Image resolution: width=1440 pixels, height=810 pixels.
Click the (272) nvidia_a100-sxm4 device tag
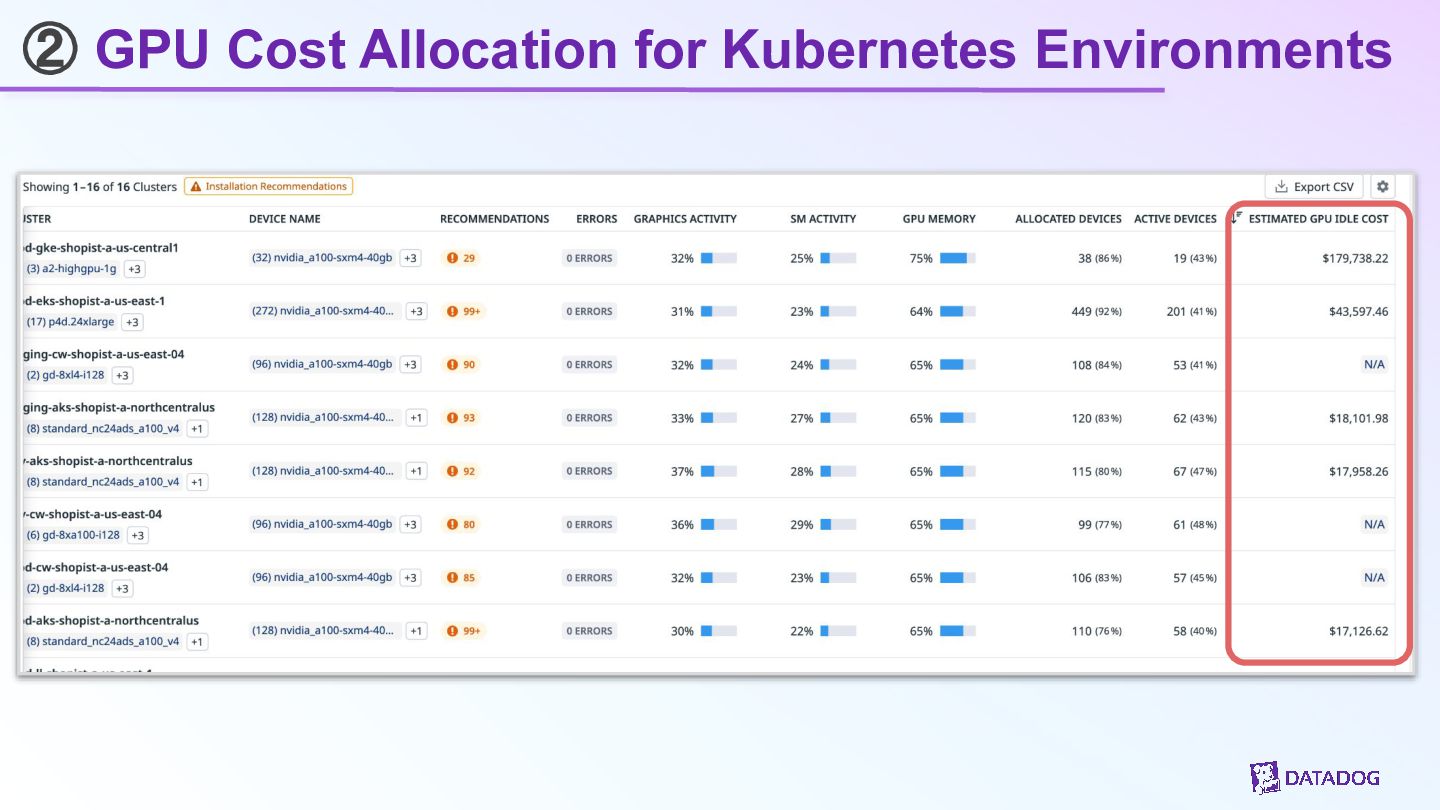[325, 311]
